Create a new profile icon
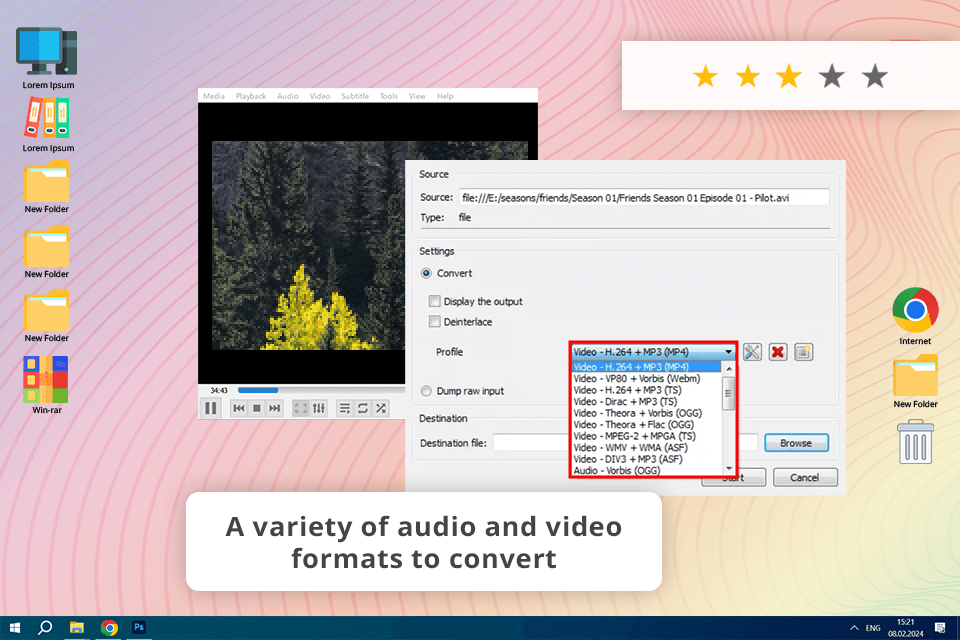 [803, 352]
